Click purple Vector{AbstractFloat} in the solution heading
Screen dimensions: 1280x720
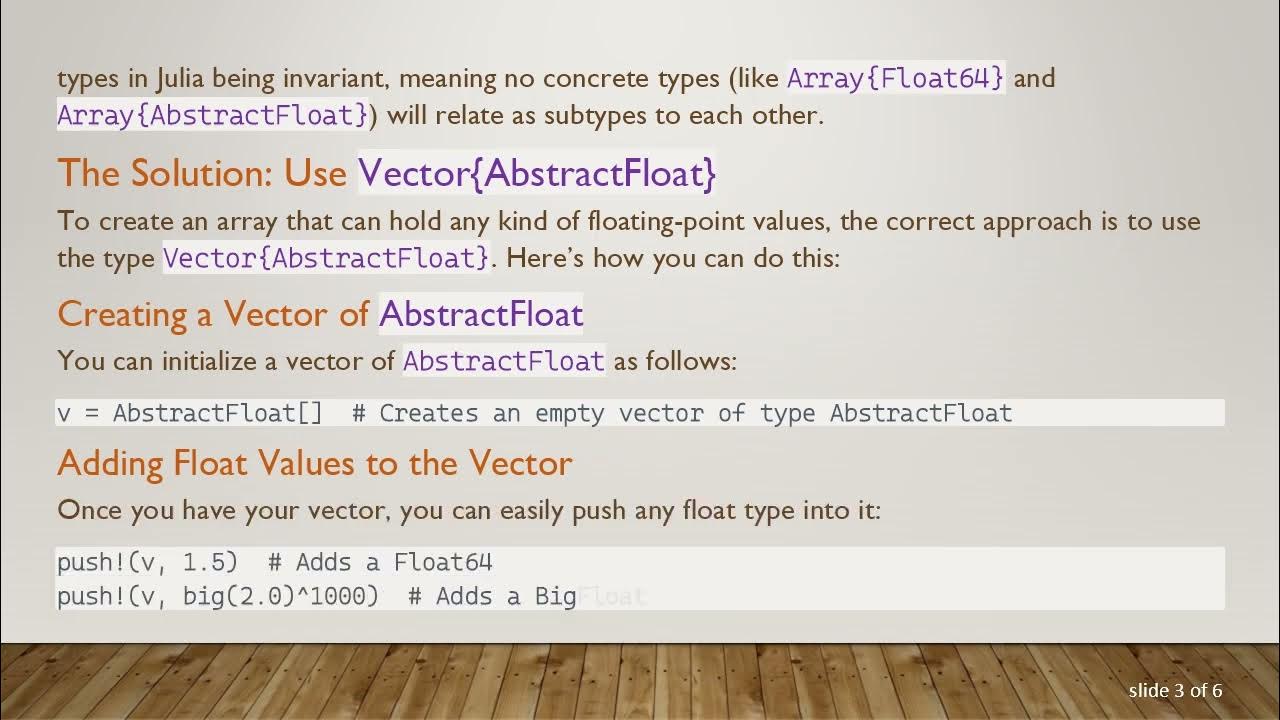point(538,174)
